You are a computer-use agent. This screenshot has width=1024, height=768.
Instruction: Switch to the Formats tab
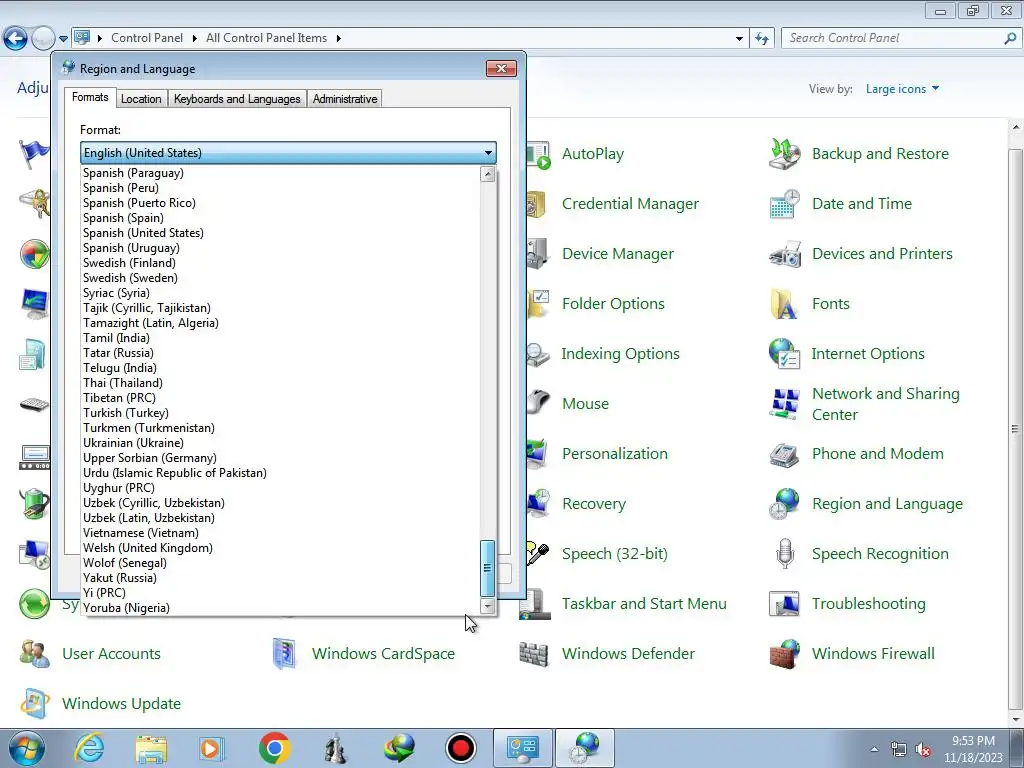click(90, 97)
